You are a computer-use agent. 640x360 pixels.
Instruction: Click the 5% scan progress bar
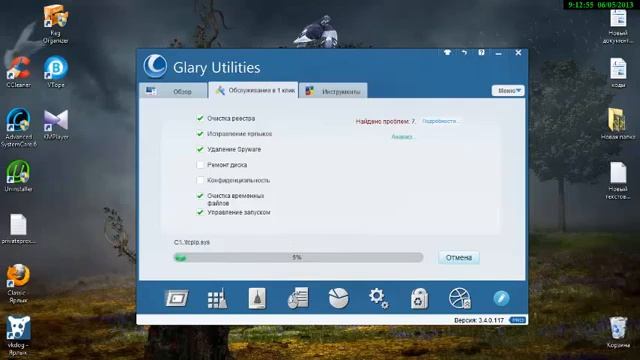click(x=298, y=258)
